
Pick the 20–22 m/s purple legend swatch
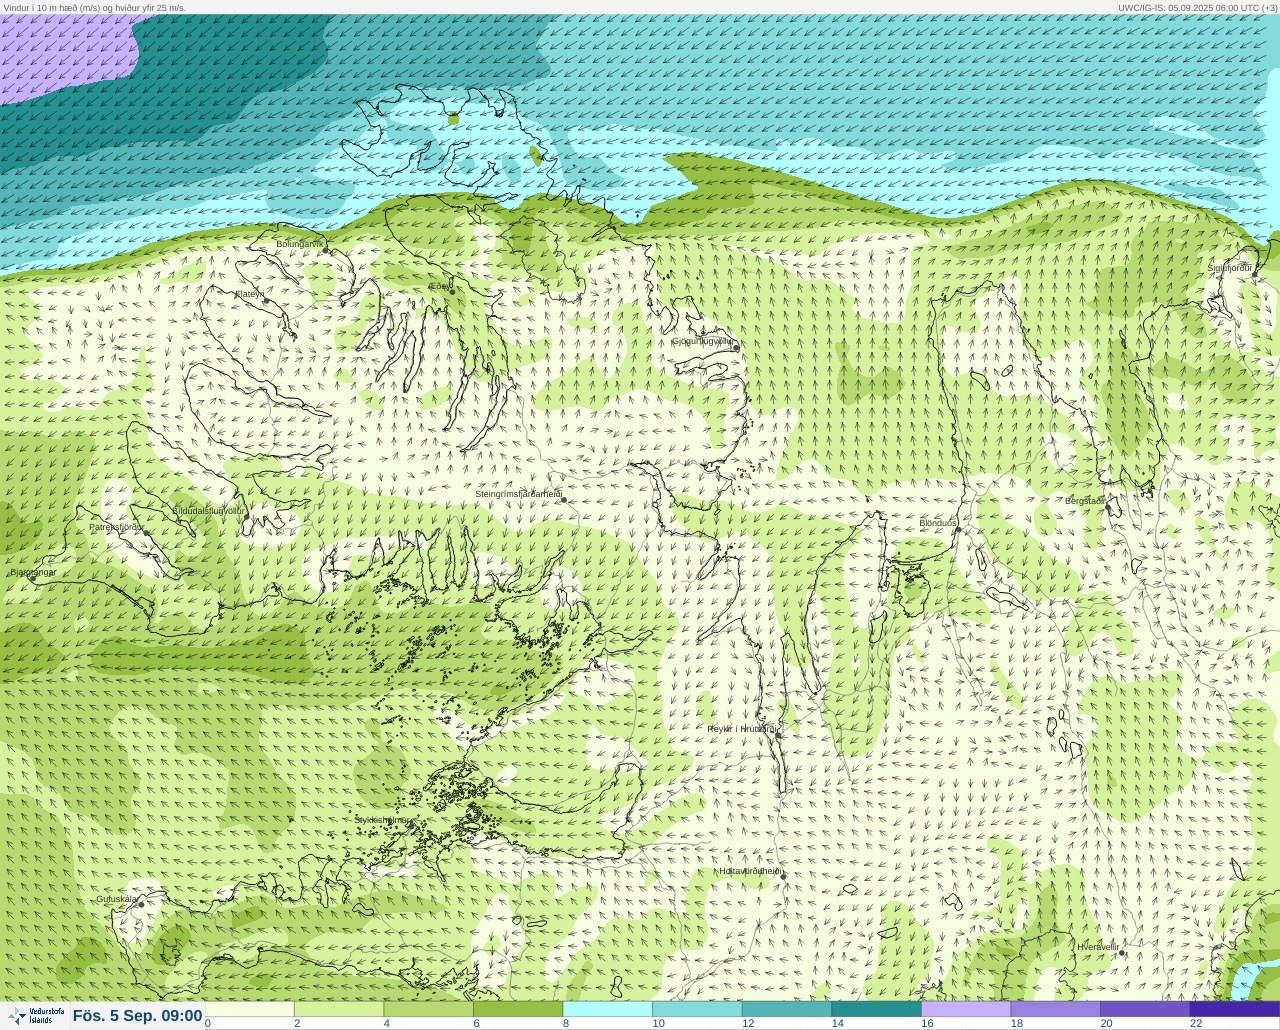click(1144, 1009)
